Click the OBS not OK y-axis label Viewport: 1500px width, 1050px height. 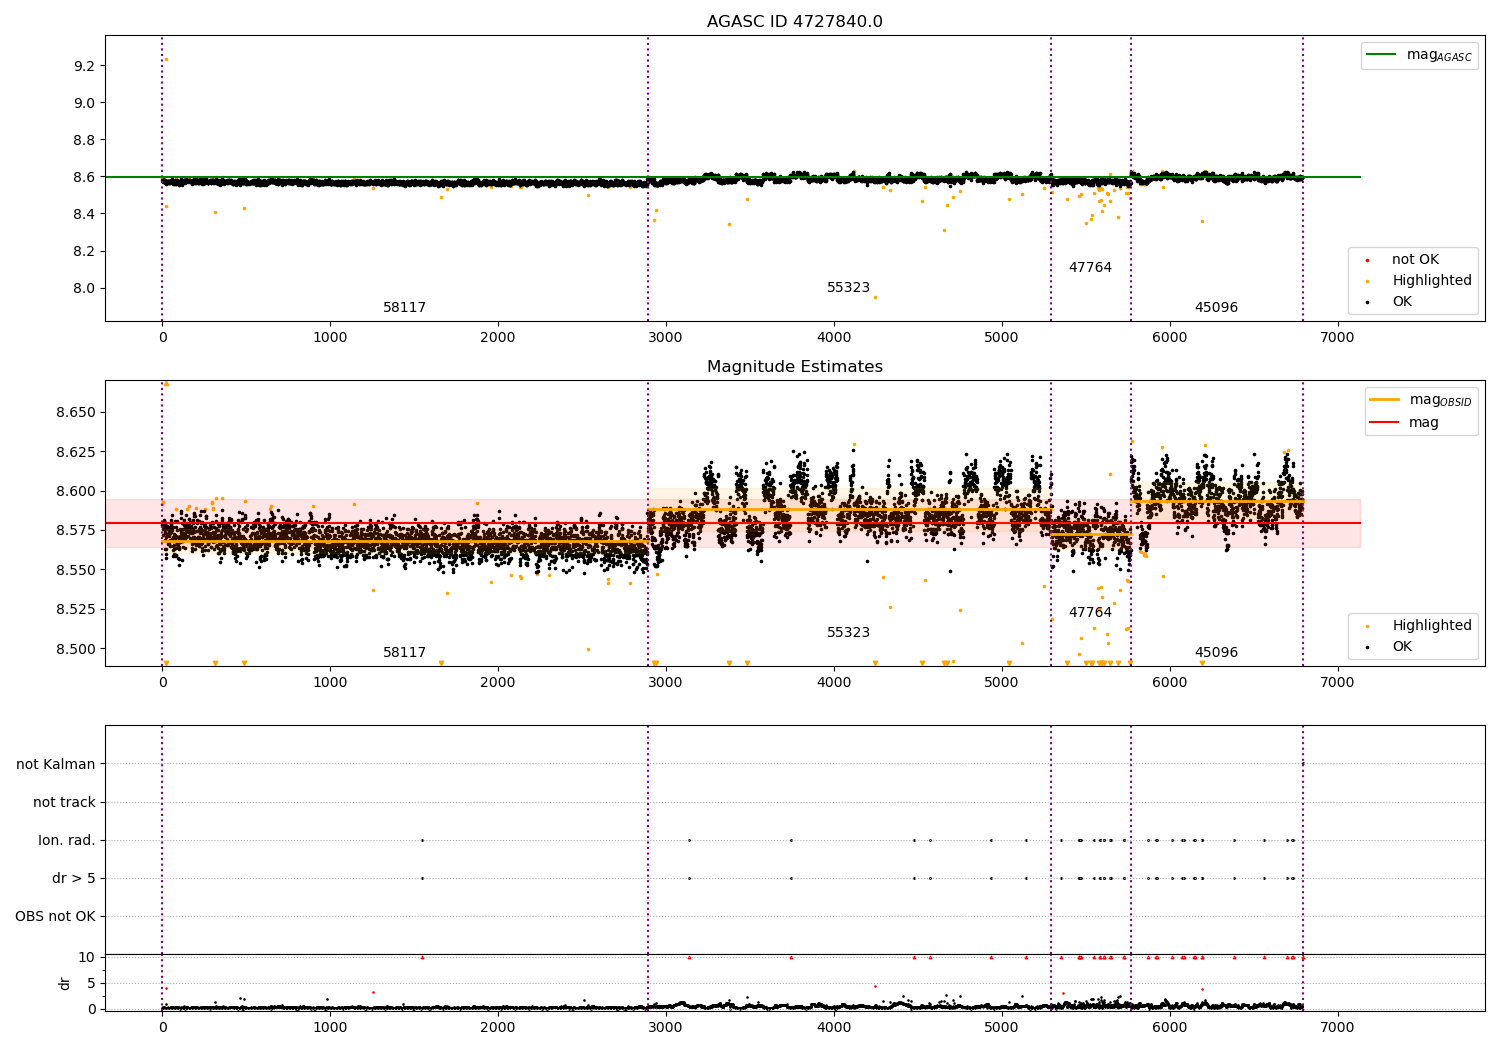pyautogui.click(x=55, y=917)
